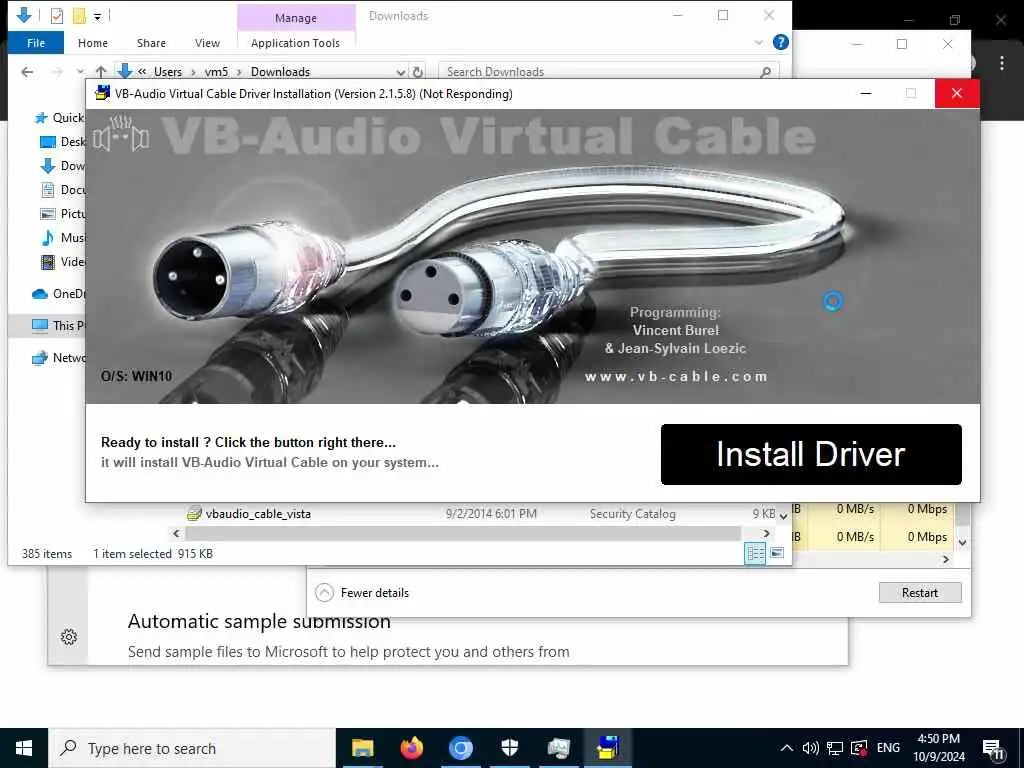Open Explorer help question mark icon

[x=780, y=42]
